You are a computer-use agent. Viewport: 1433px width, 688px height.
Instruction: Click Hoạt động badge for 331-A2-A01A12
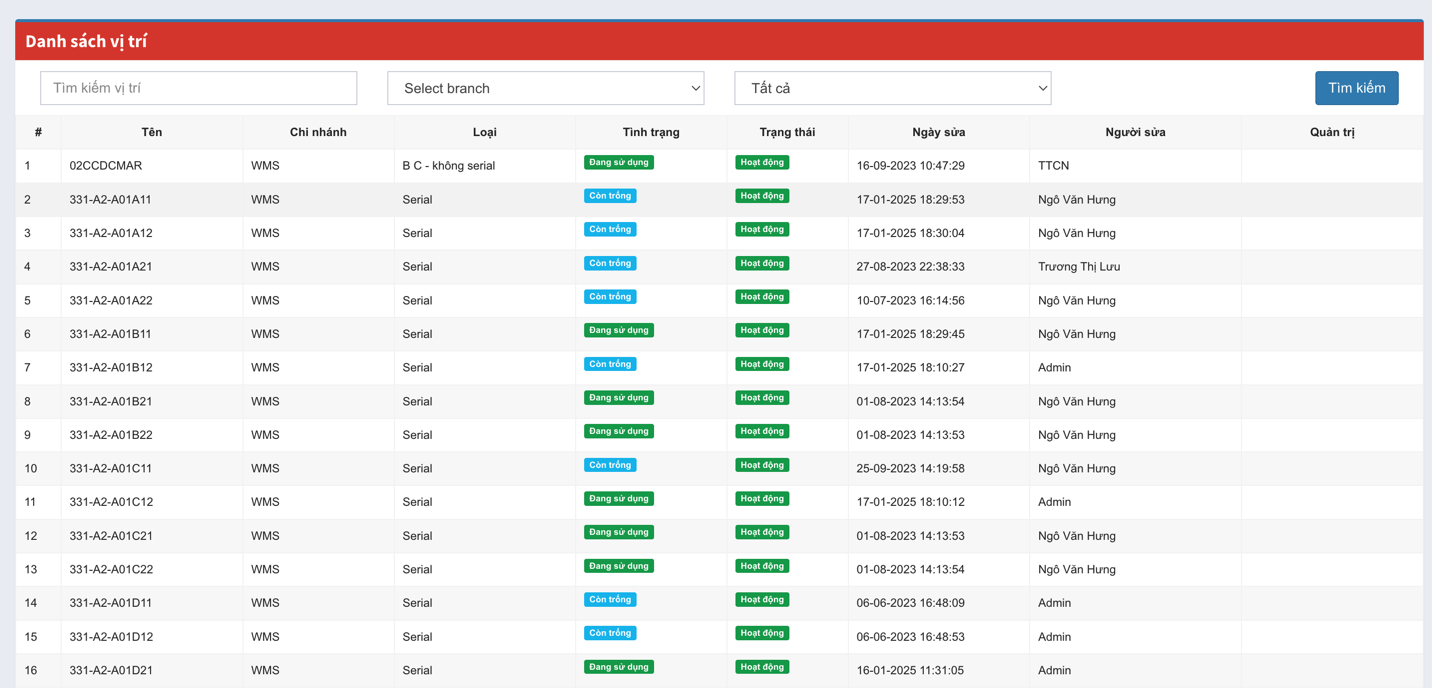tap(762, 229)
